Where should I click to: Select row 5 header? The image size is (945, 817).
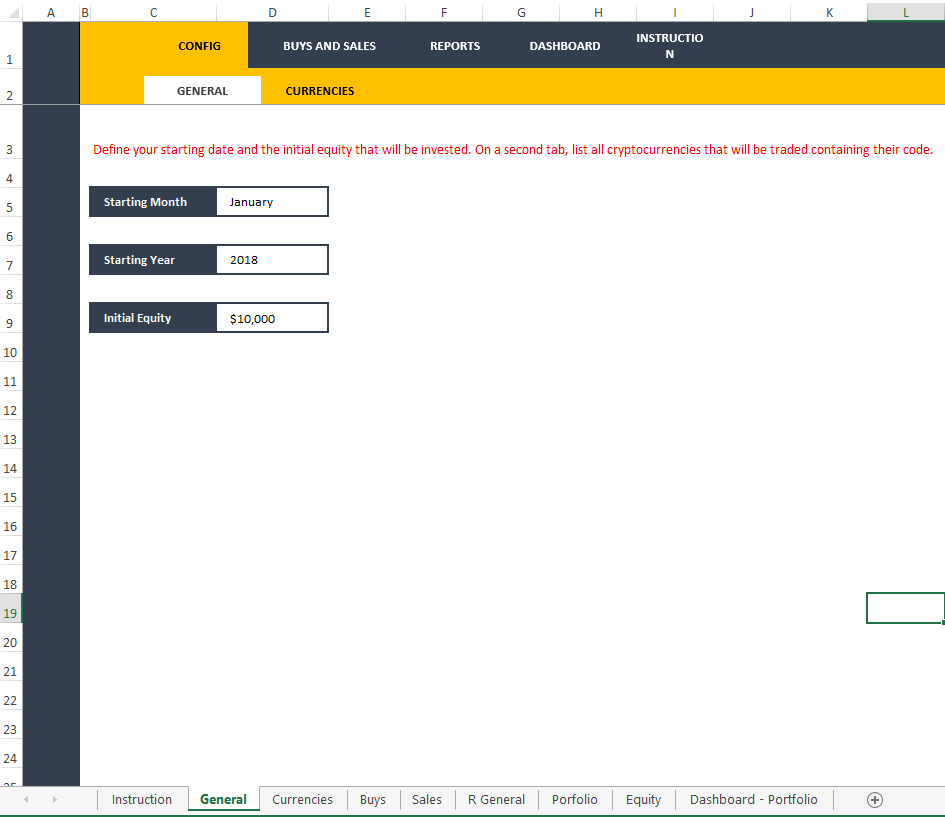pyautogui.click(x=11, y=202)
